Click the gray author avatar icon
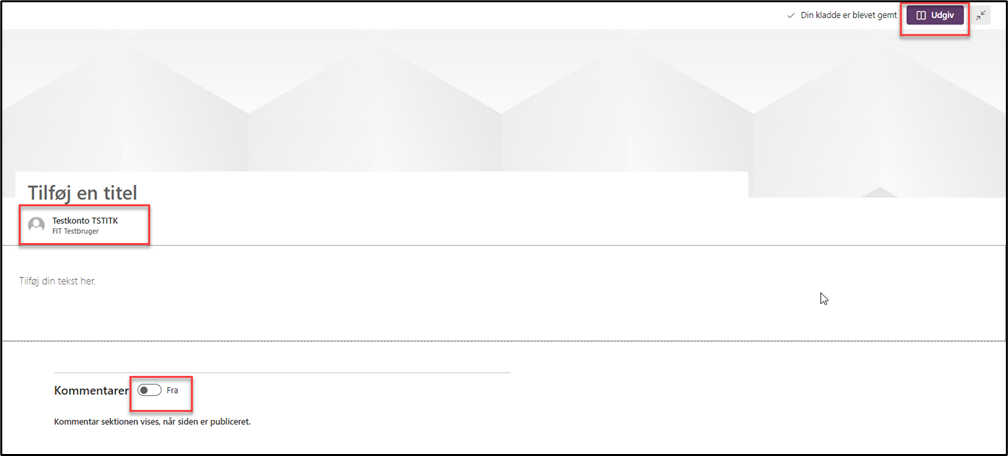The image size is (1008, 456). click(37, 224)
